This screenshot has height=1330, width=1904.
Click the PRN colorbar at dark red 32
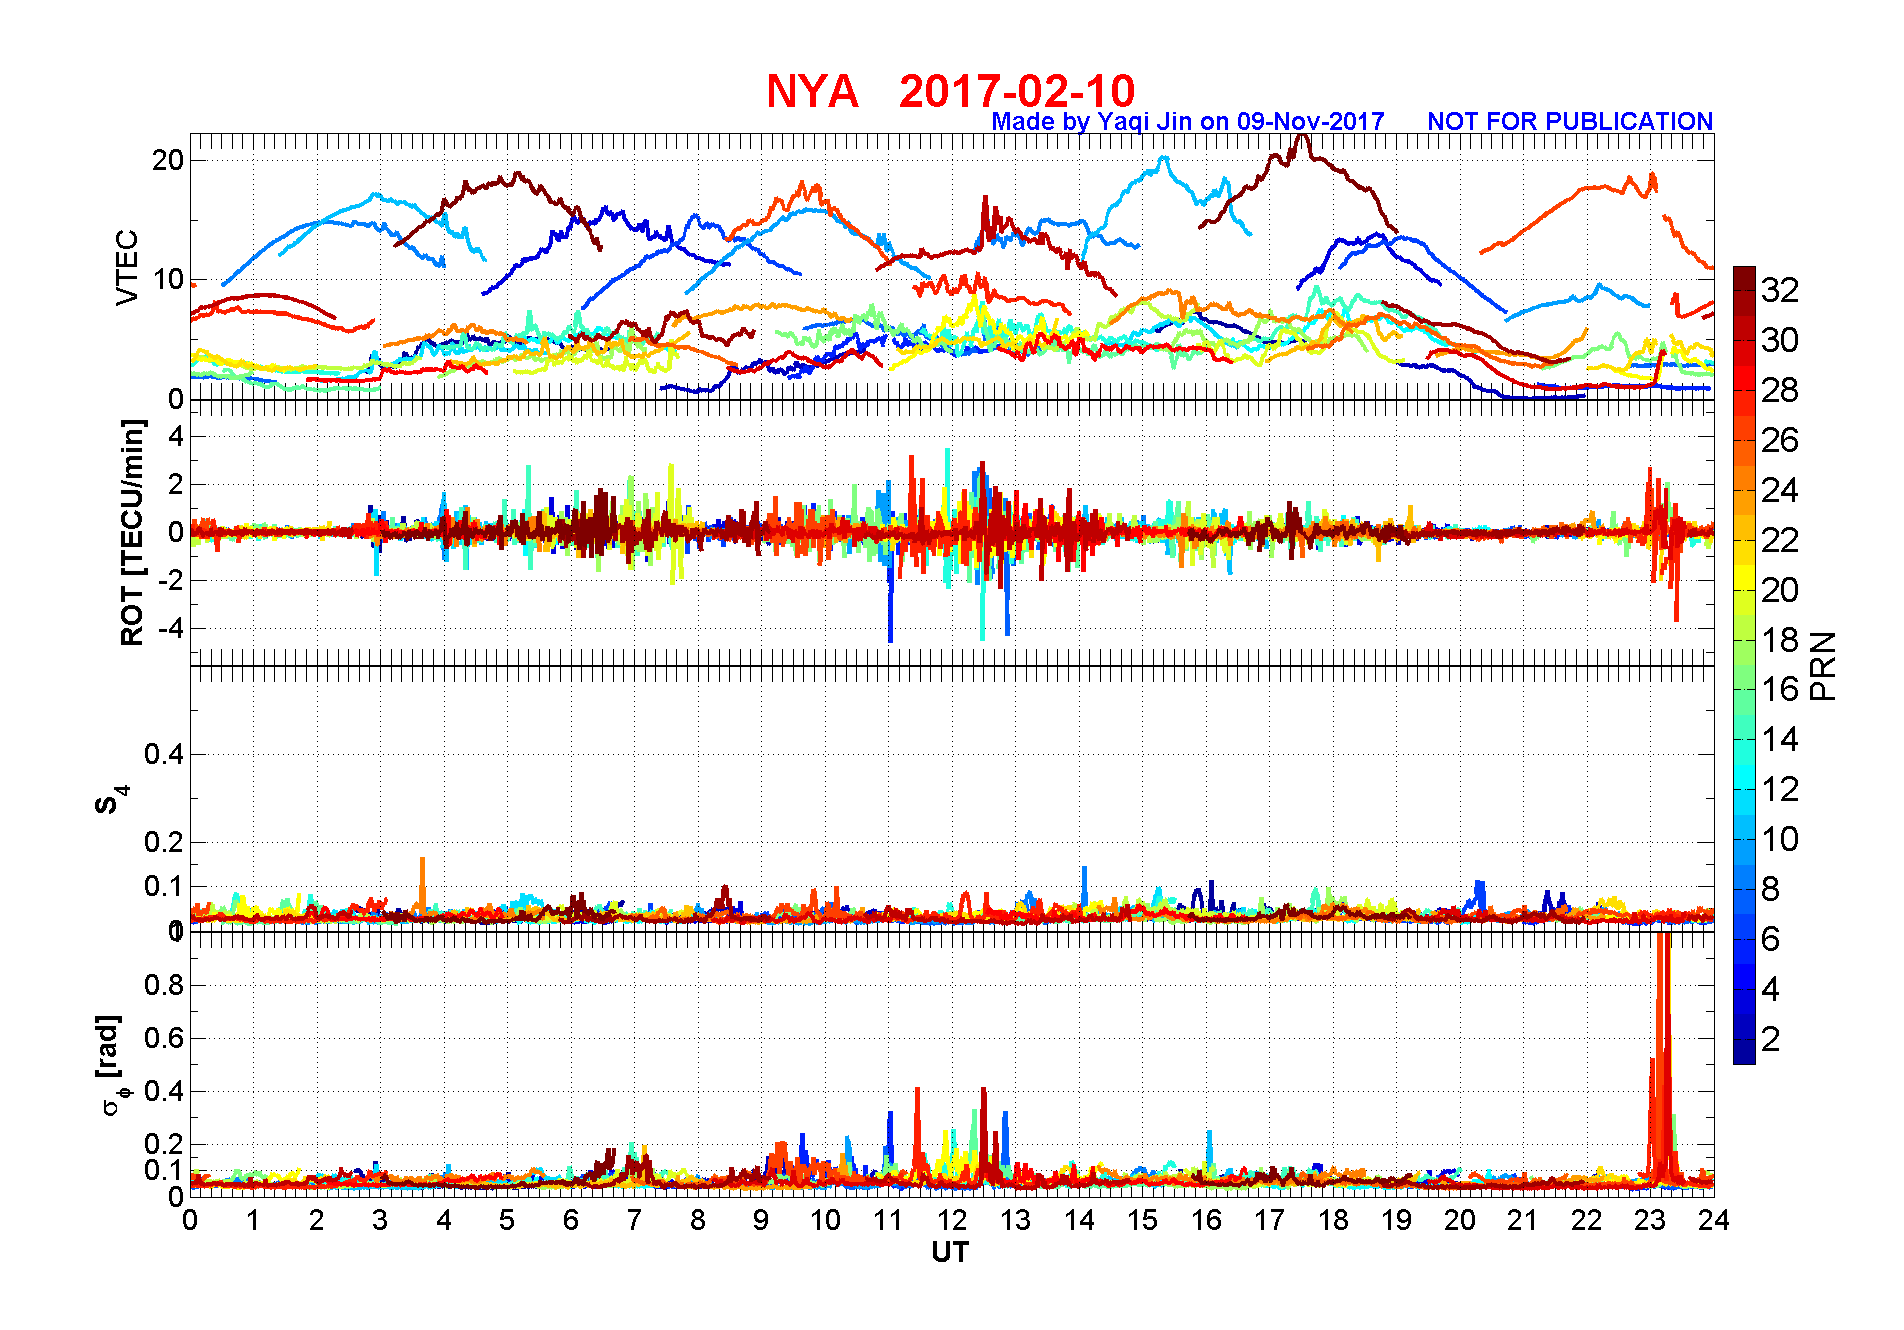tap(1744, 290)
